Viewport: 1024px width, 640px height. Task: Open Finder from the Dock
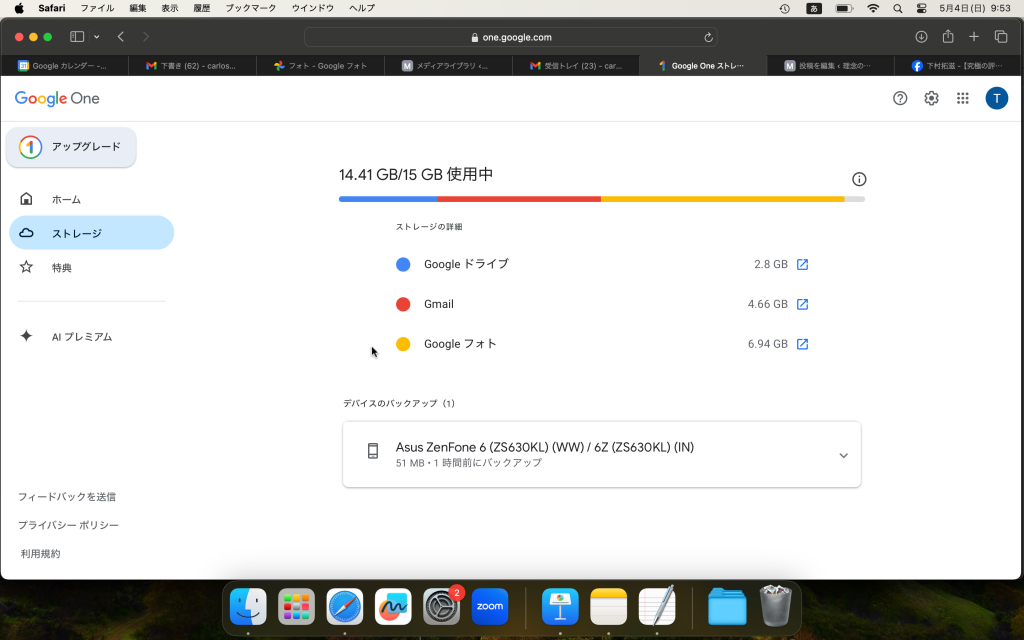[x=248, y=607]
